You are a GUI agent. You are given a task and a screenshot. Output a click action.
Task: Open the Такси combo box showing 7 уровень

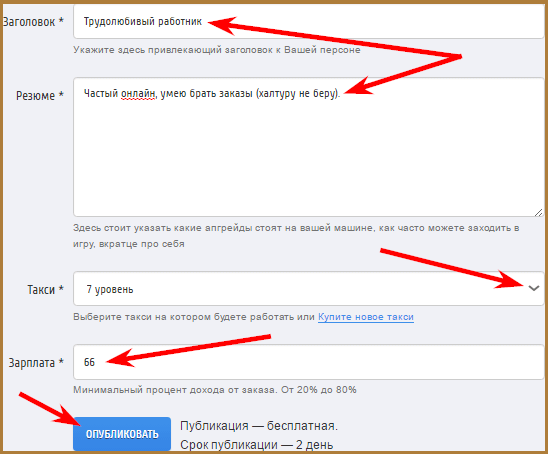[309, 289]
